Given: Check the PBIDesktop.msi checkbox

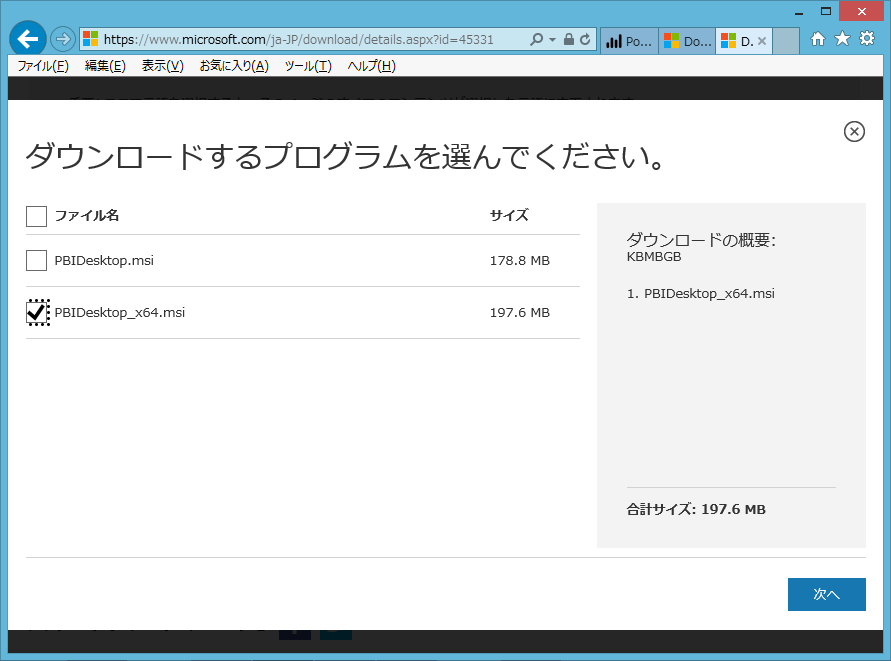Looking at the screenshot, I should (36, 260).
